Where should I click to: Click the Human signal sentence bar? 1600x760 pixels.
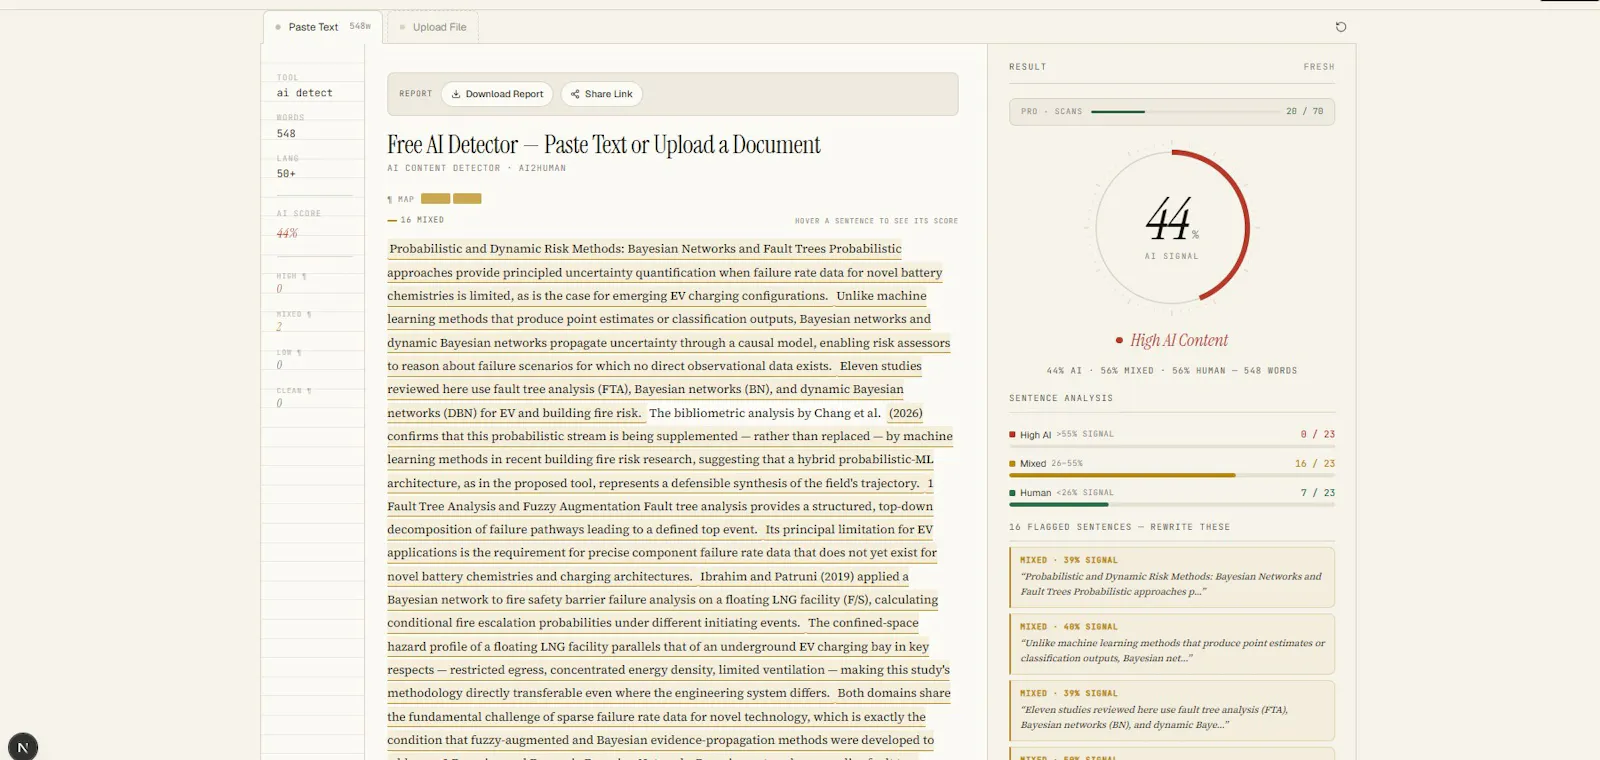(x=1172, y=504)
